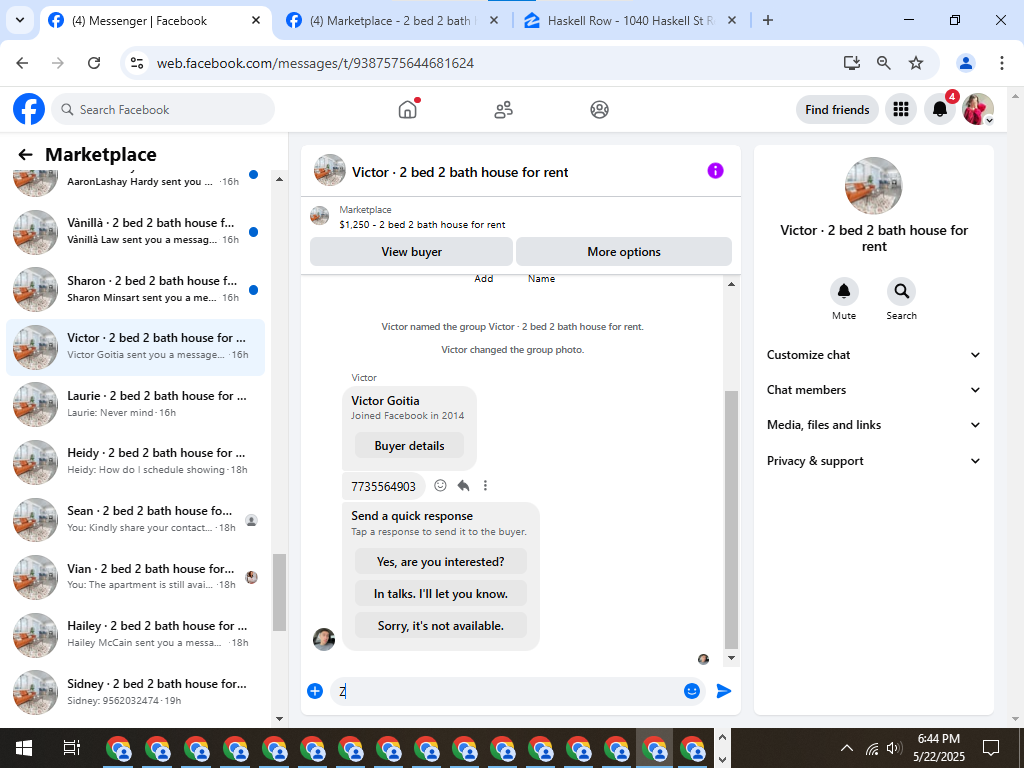Switch to the Marketplace 2 bed 2 bath tab

pyautogui.click(x=392, y=21)
